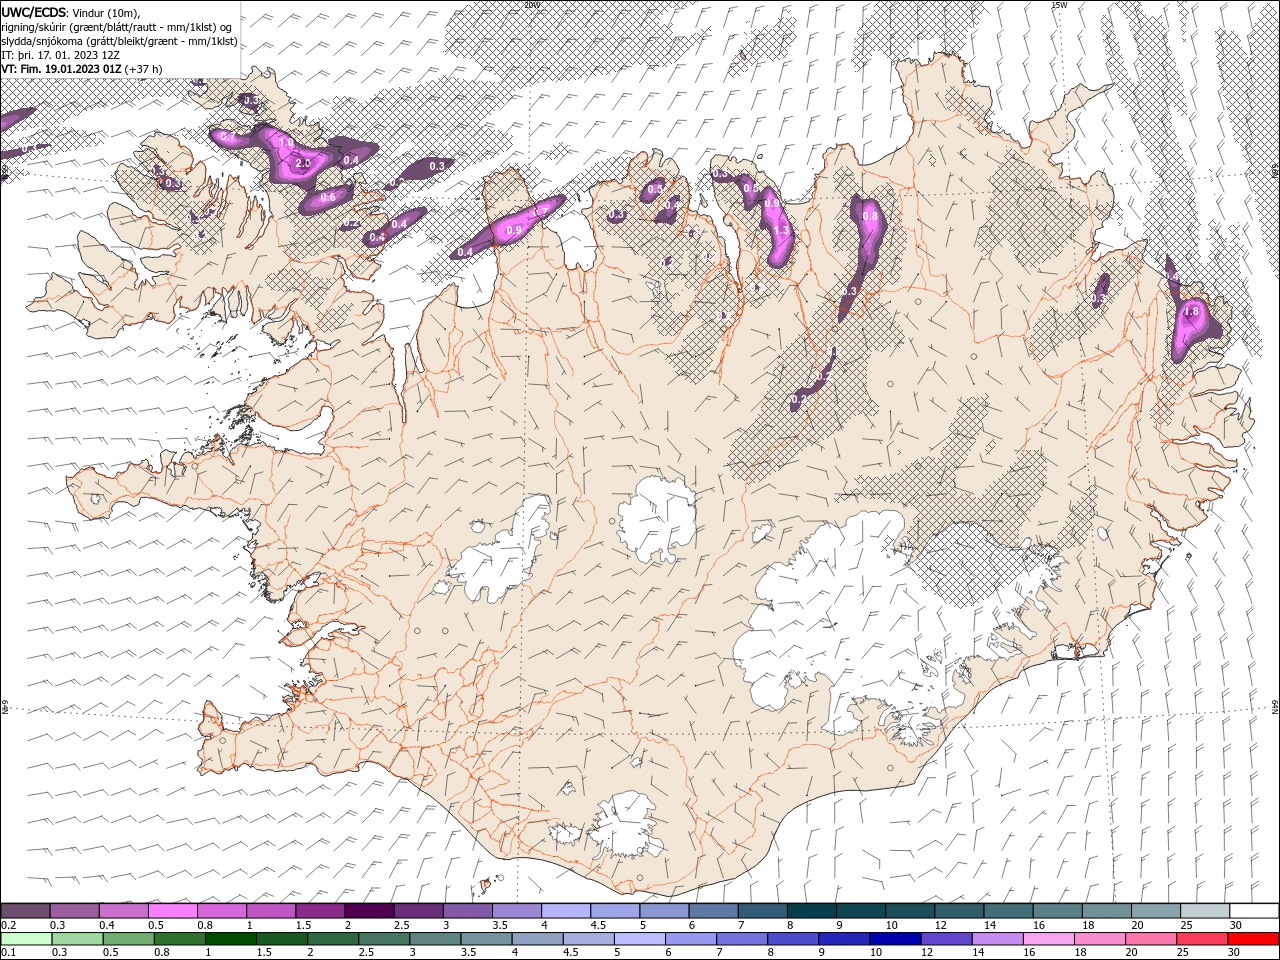Click the "1.8" precipitation value in east Iceland
This screenshot has width=1280, height=960.
[1191, 312]
